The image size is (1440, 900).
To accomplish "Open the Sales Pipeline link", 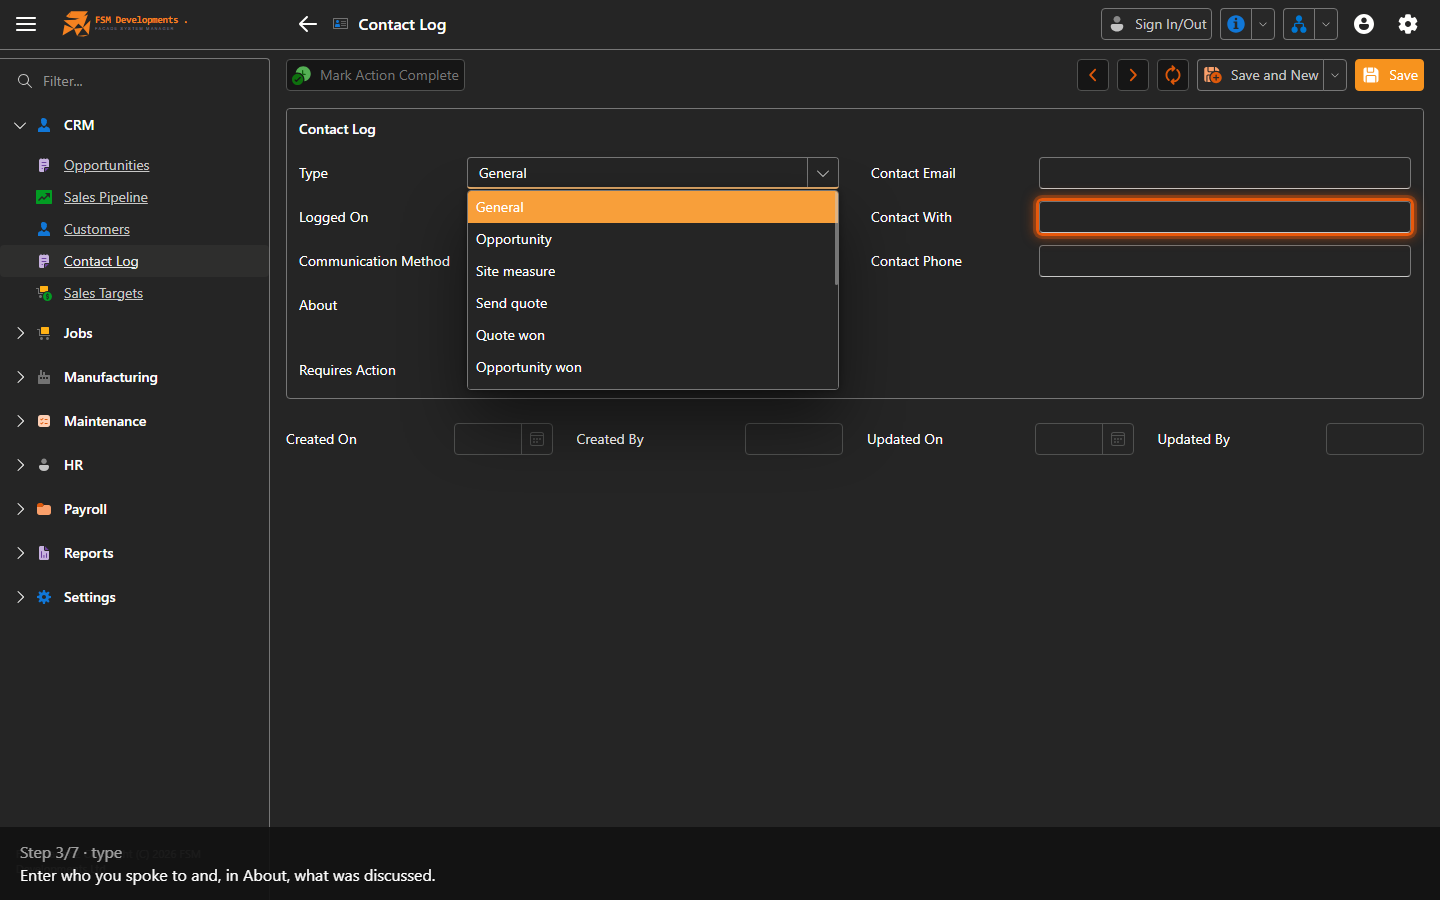I will [106, 197].
